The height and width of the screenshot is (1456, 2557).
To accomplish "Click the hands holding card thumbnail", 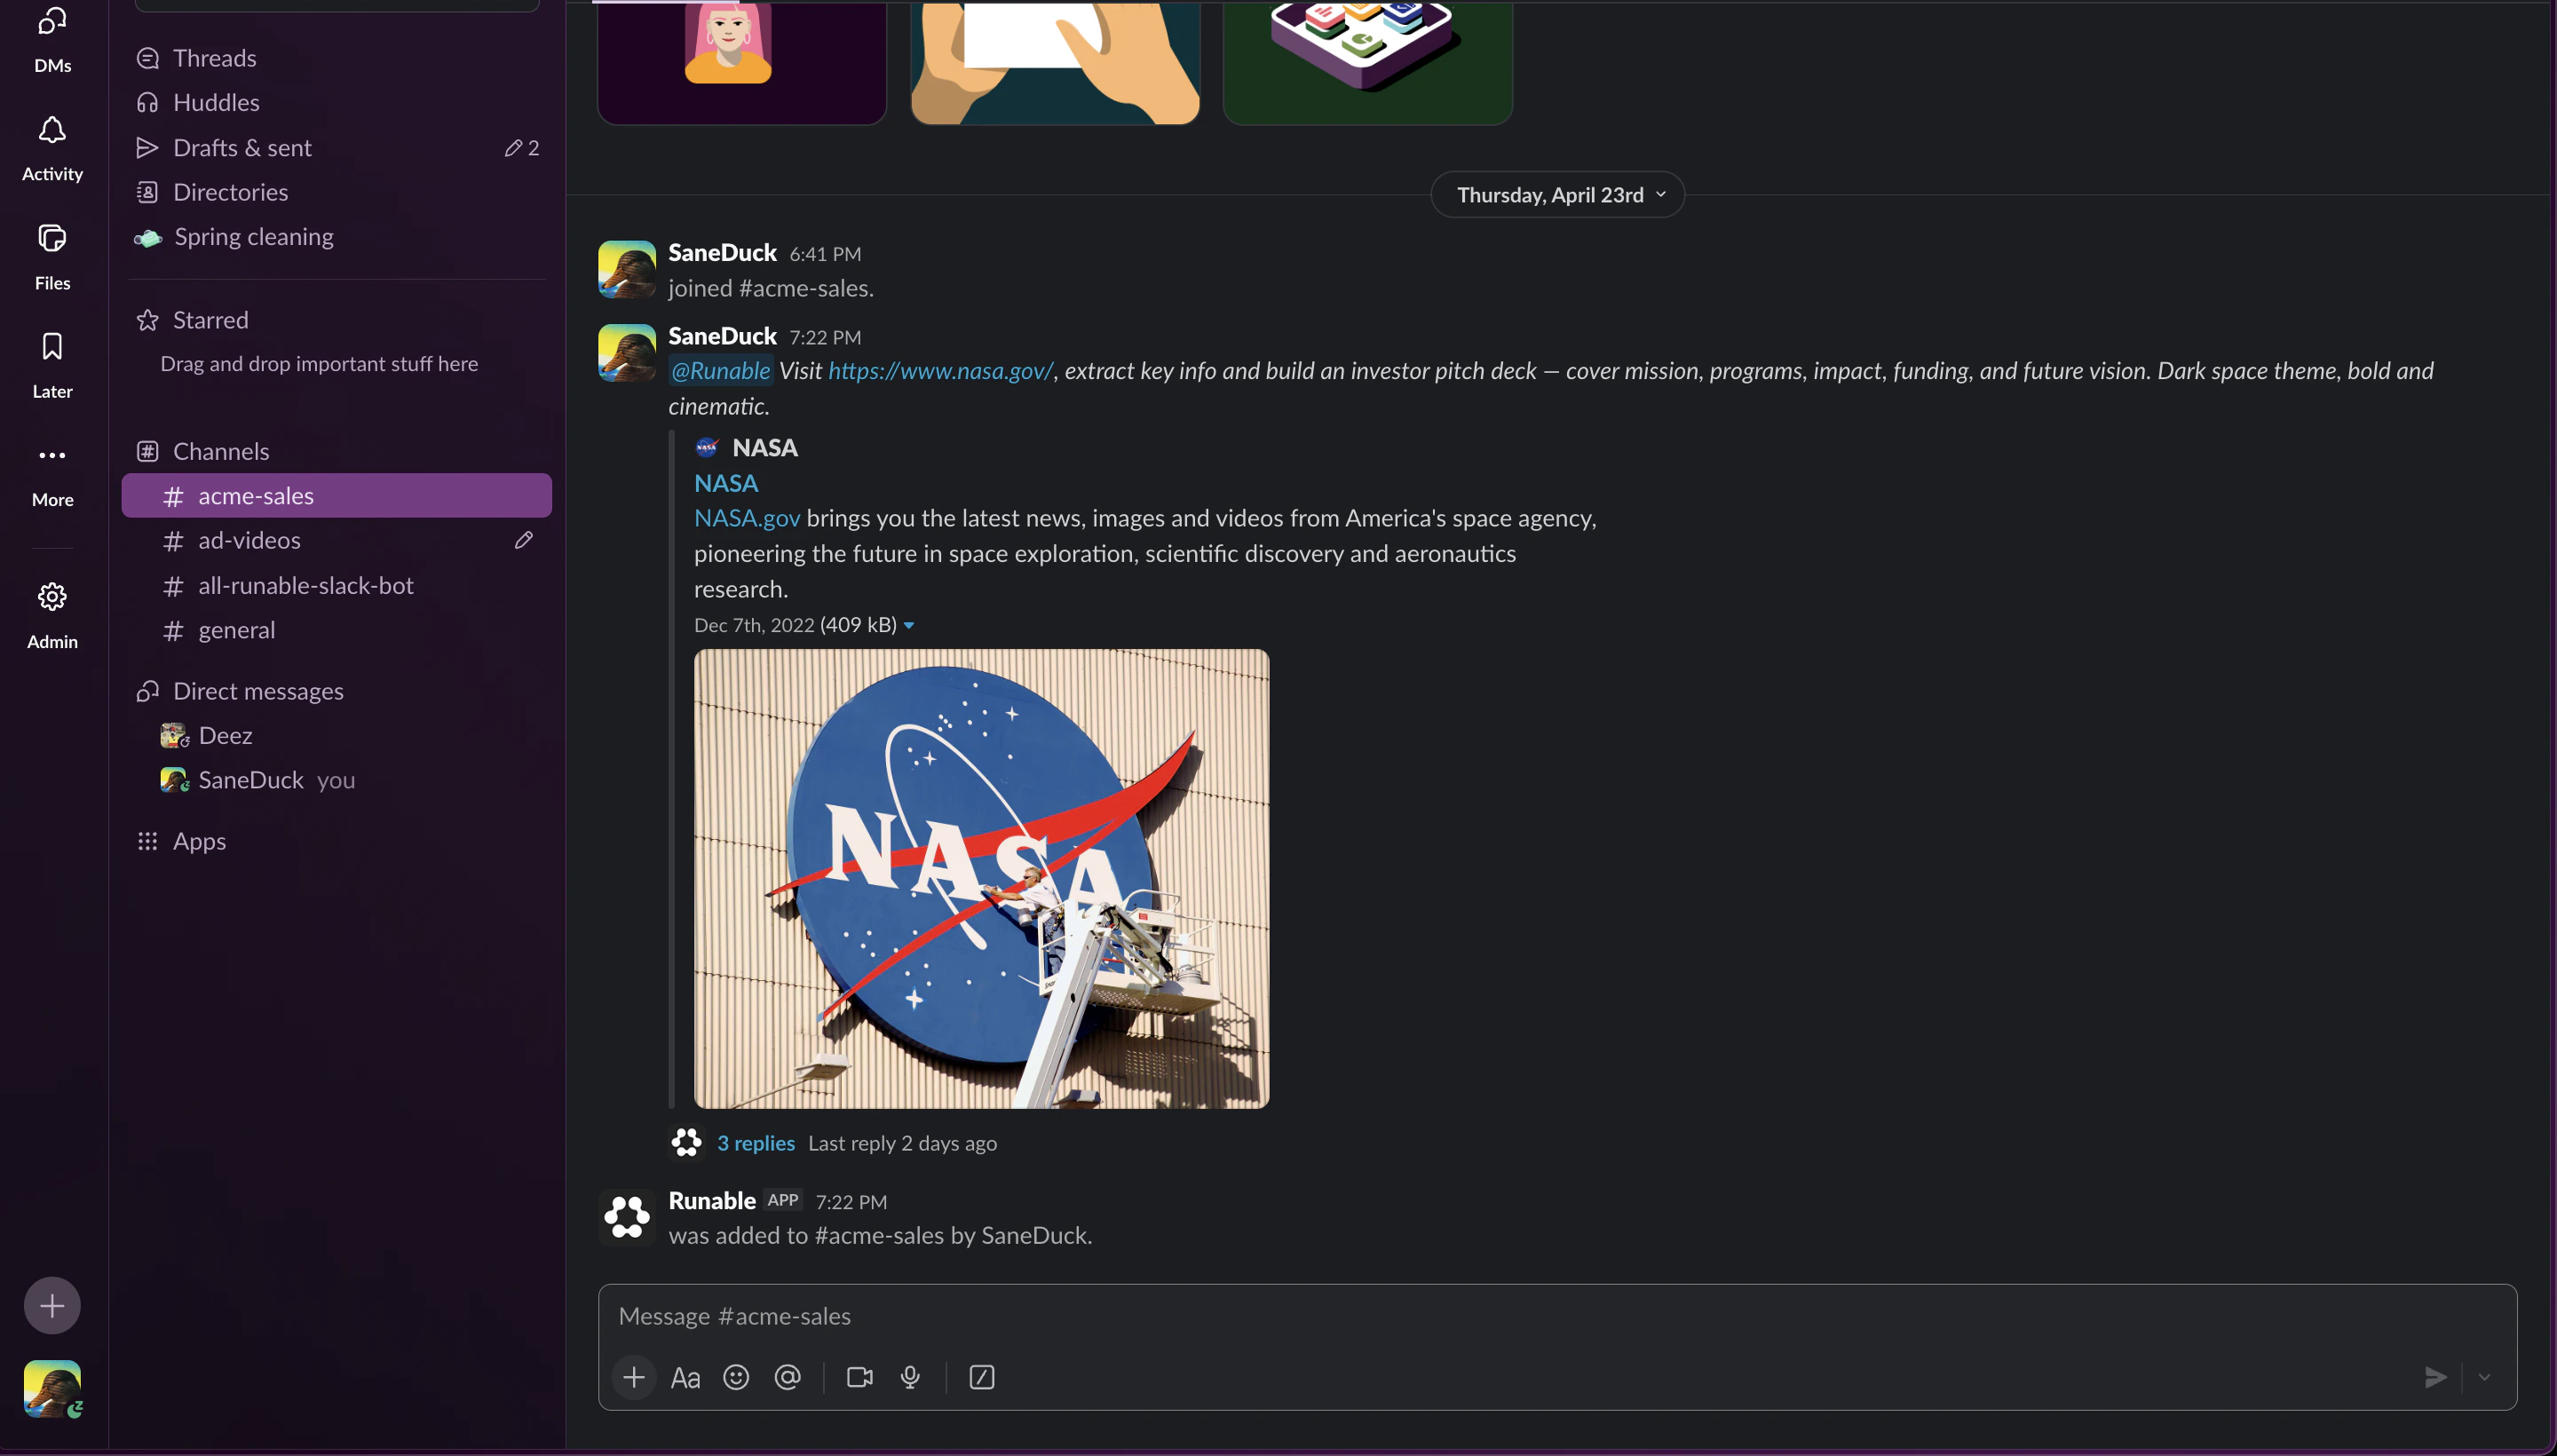I will (1055, 62).
